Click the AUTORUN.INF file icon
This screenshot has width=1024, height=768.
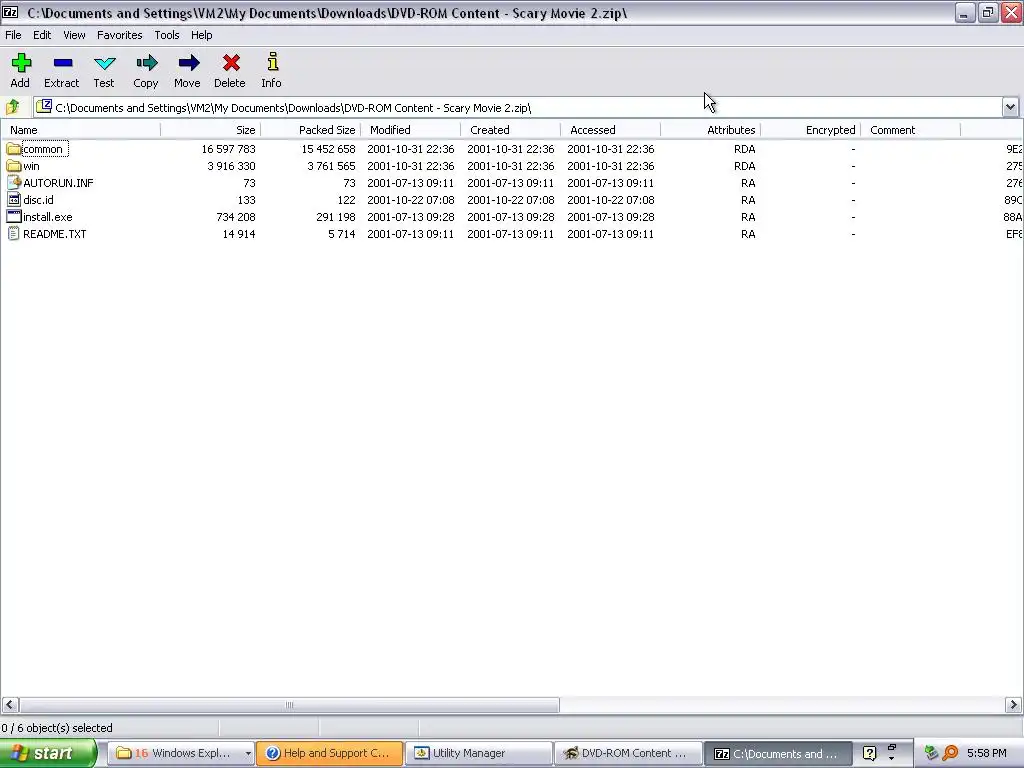point(14,183)
